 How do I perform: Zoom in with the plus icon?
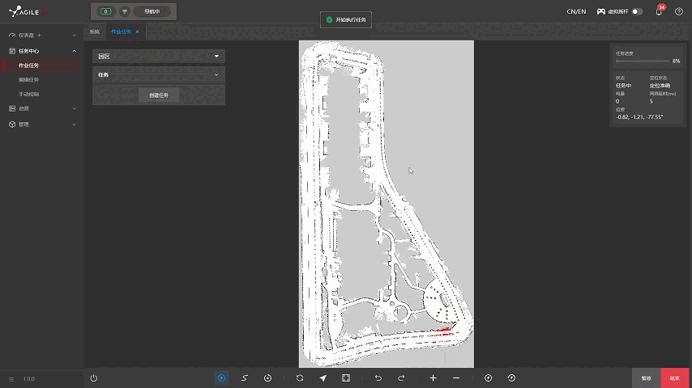(x=433, y=378)
